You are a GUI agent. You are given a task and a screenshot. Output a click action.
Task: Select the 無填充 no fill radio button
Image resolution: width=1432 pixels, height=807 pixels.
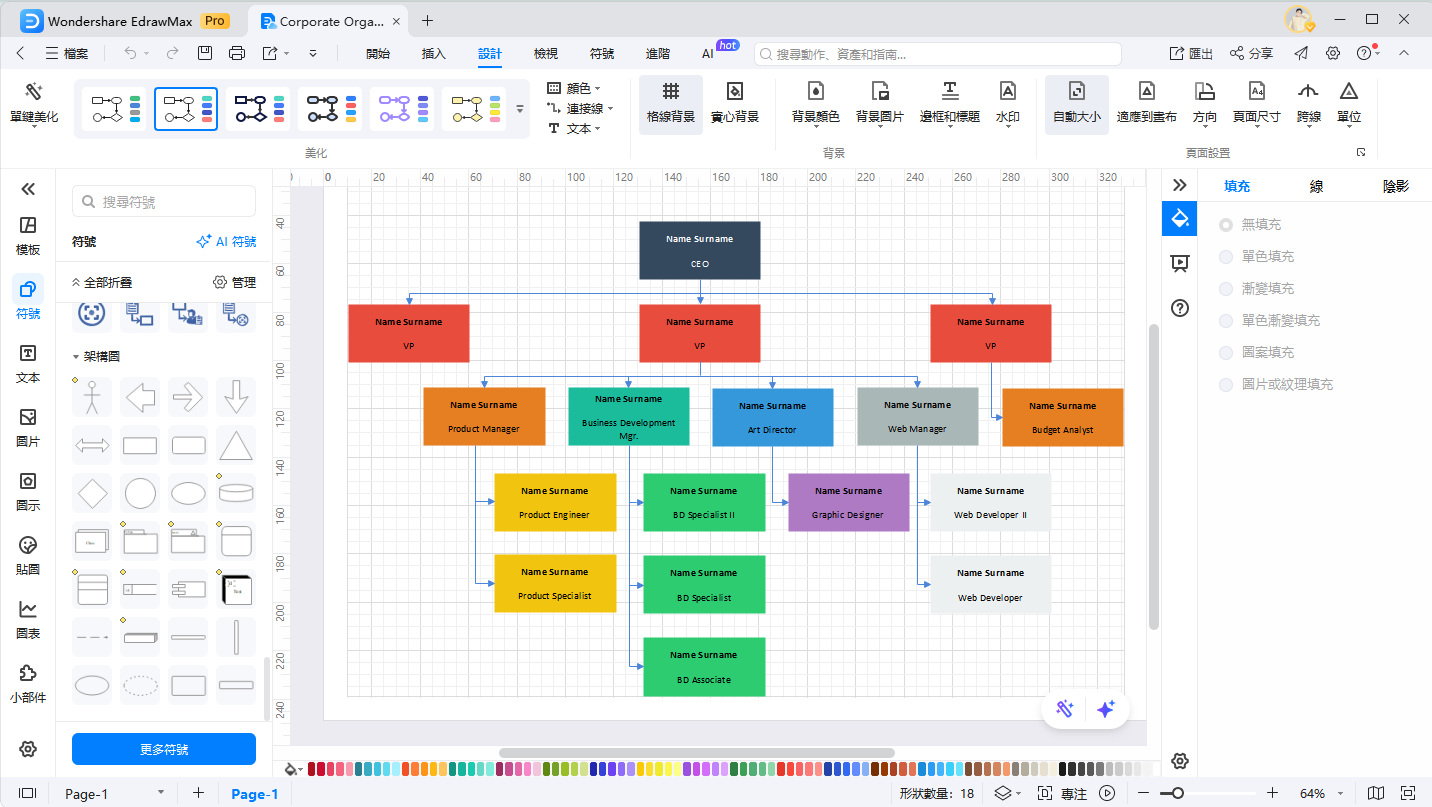coord(1226,225)
